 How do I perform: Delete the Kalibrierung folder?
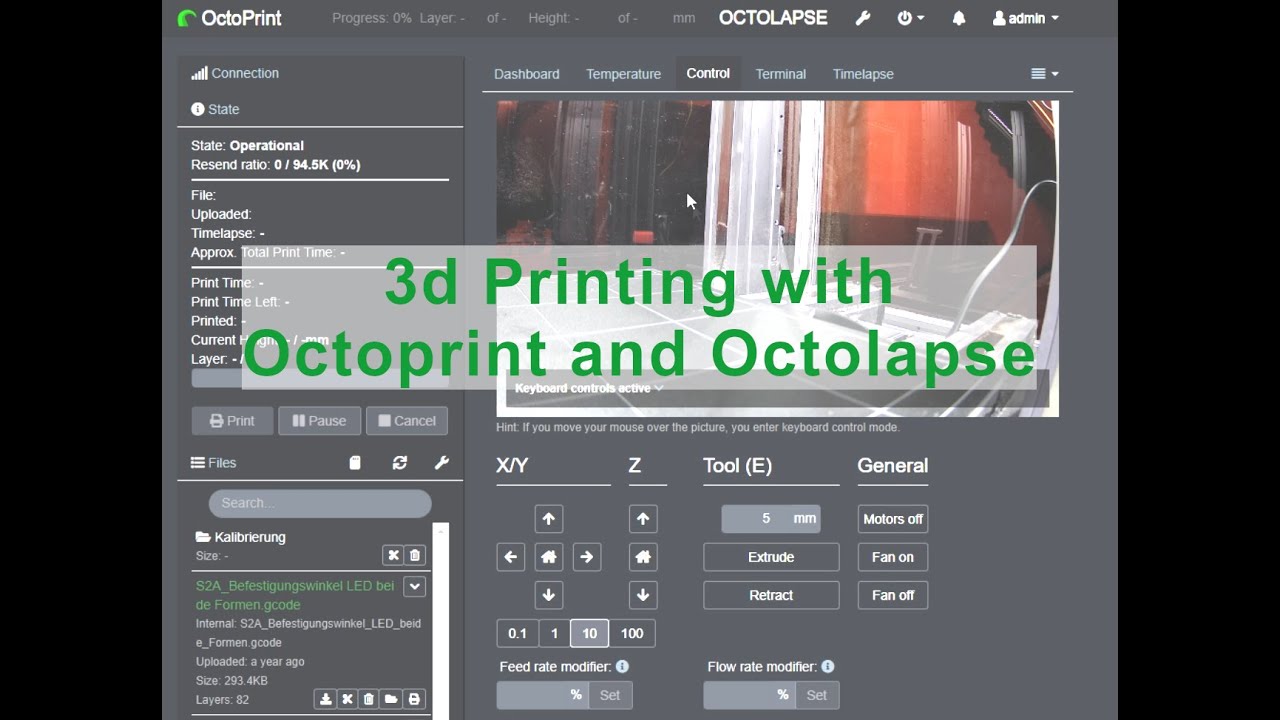[x=416, y=555]
